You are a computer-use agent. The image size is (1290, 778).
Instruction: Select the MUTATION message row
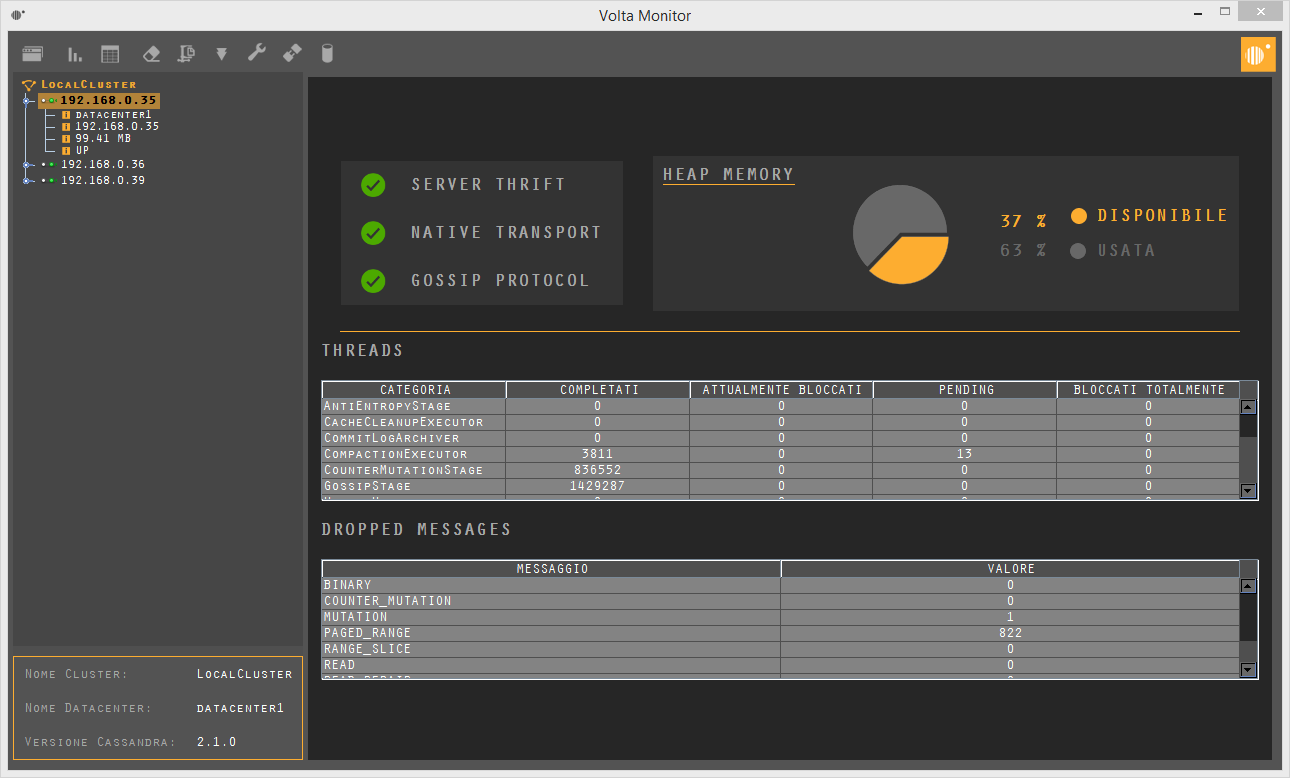(x=781, y=617)
